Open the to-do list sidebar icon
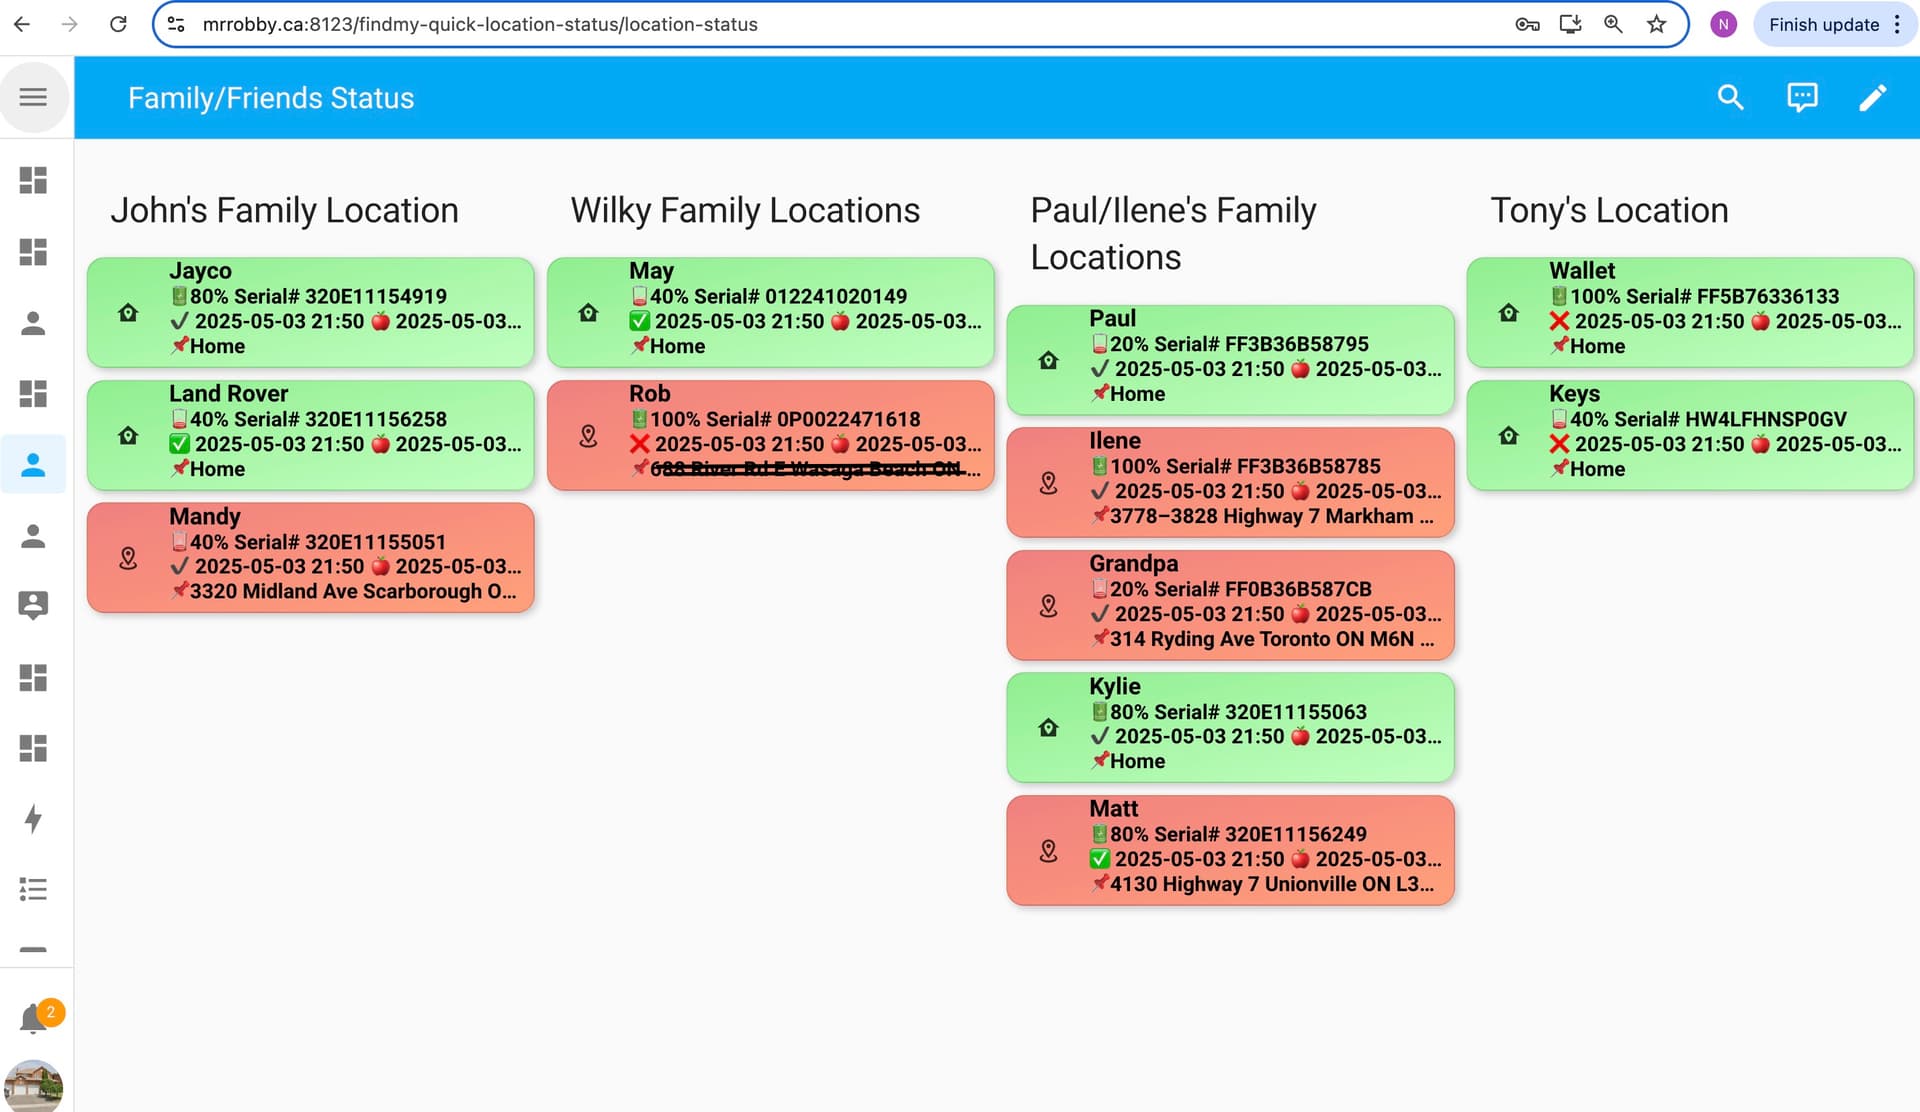This screenshot has height=1112, width=1920. (x=33, y=889)
